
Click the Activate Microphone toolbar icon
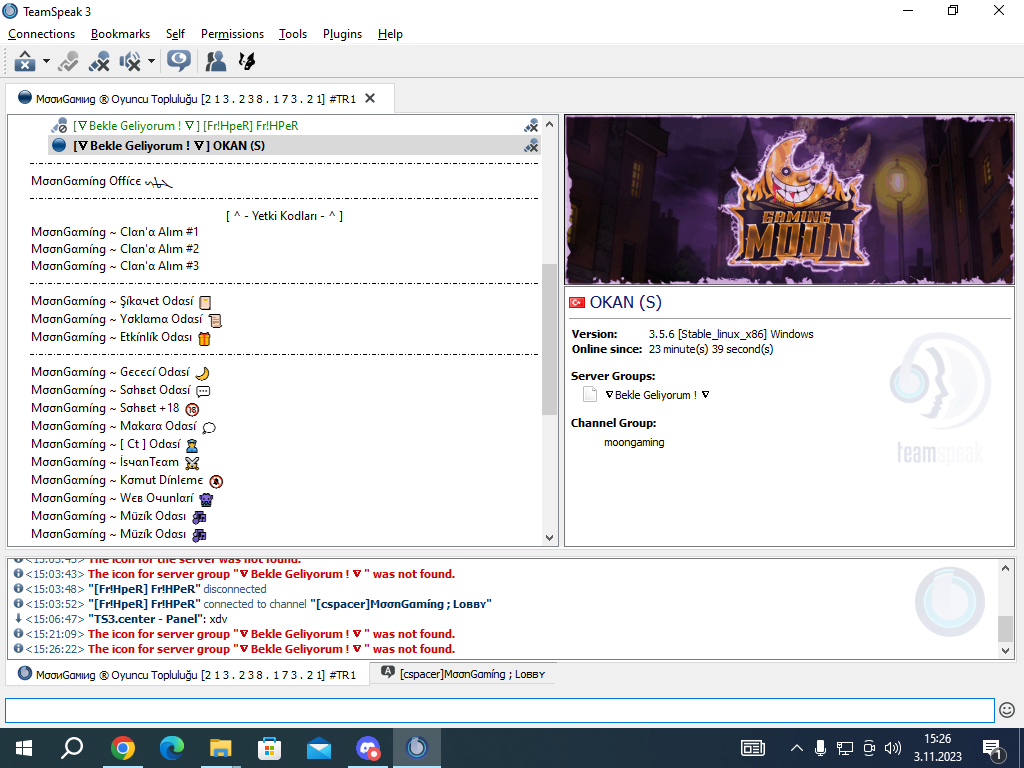tap(68, 61)
